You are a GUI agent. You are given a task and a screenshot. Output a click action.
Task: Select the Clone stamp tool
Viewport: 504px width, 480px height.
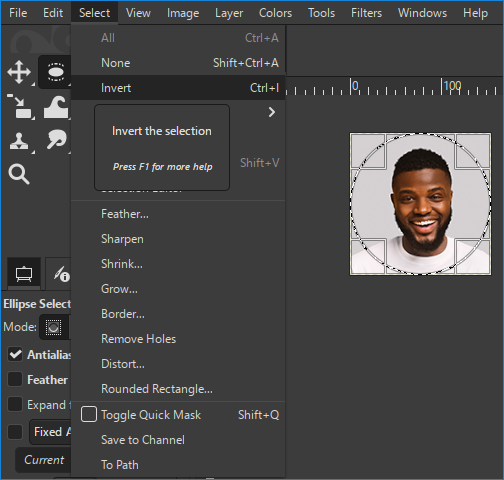point(19,141)
